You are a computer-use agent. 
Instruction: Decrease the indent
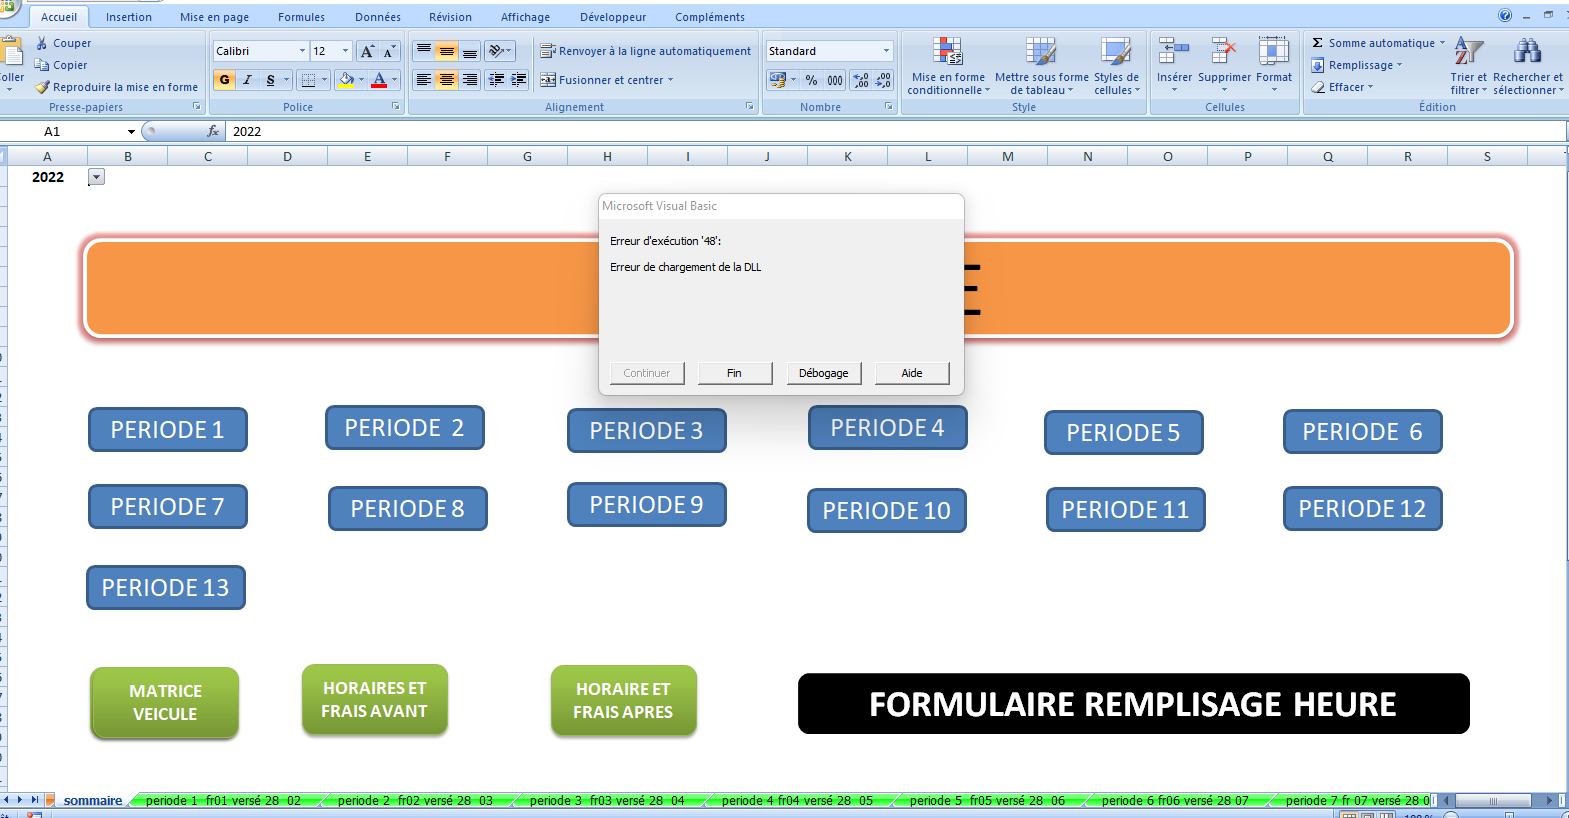(496, 80)
